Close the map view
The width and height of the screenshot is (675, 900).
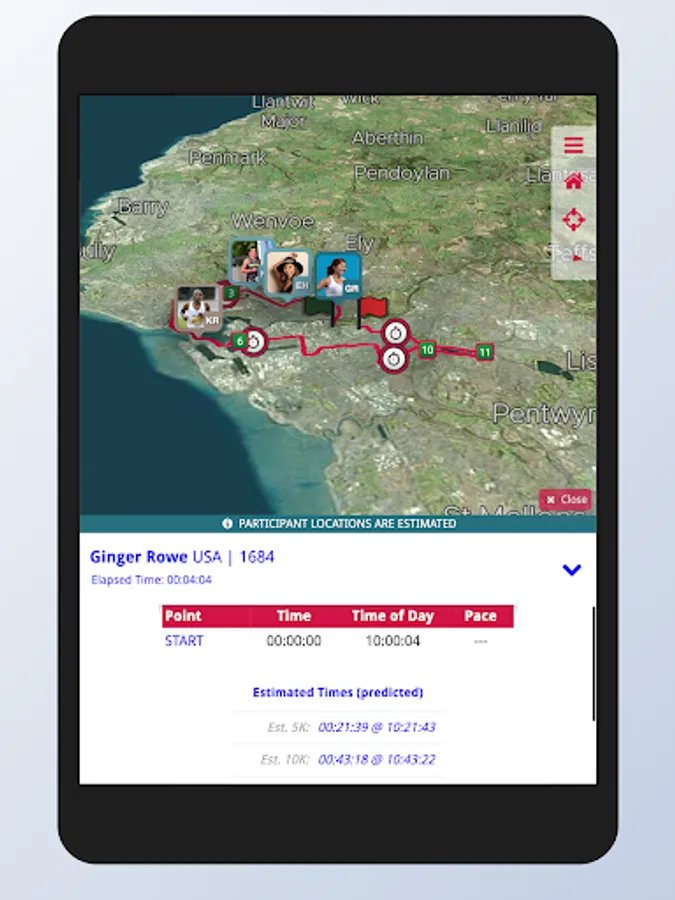pos(565,499)
